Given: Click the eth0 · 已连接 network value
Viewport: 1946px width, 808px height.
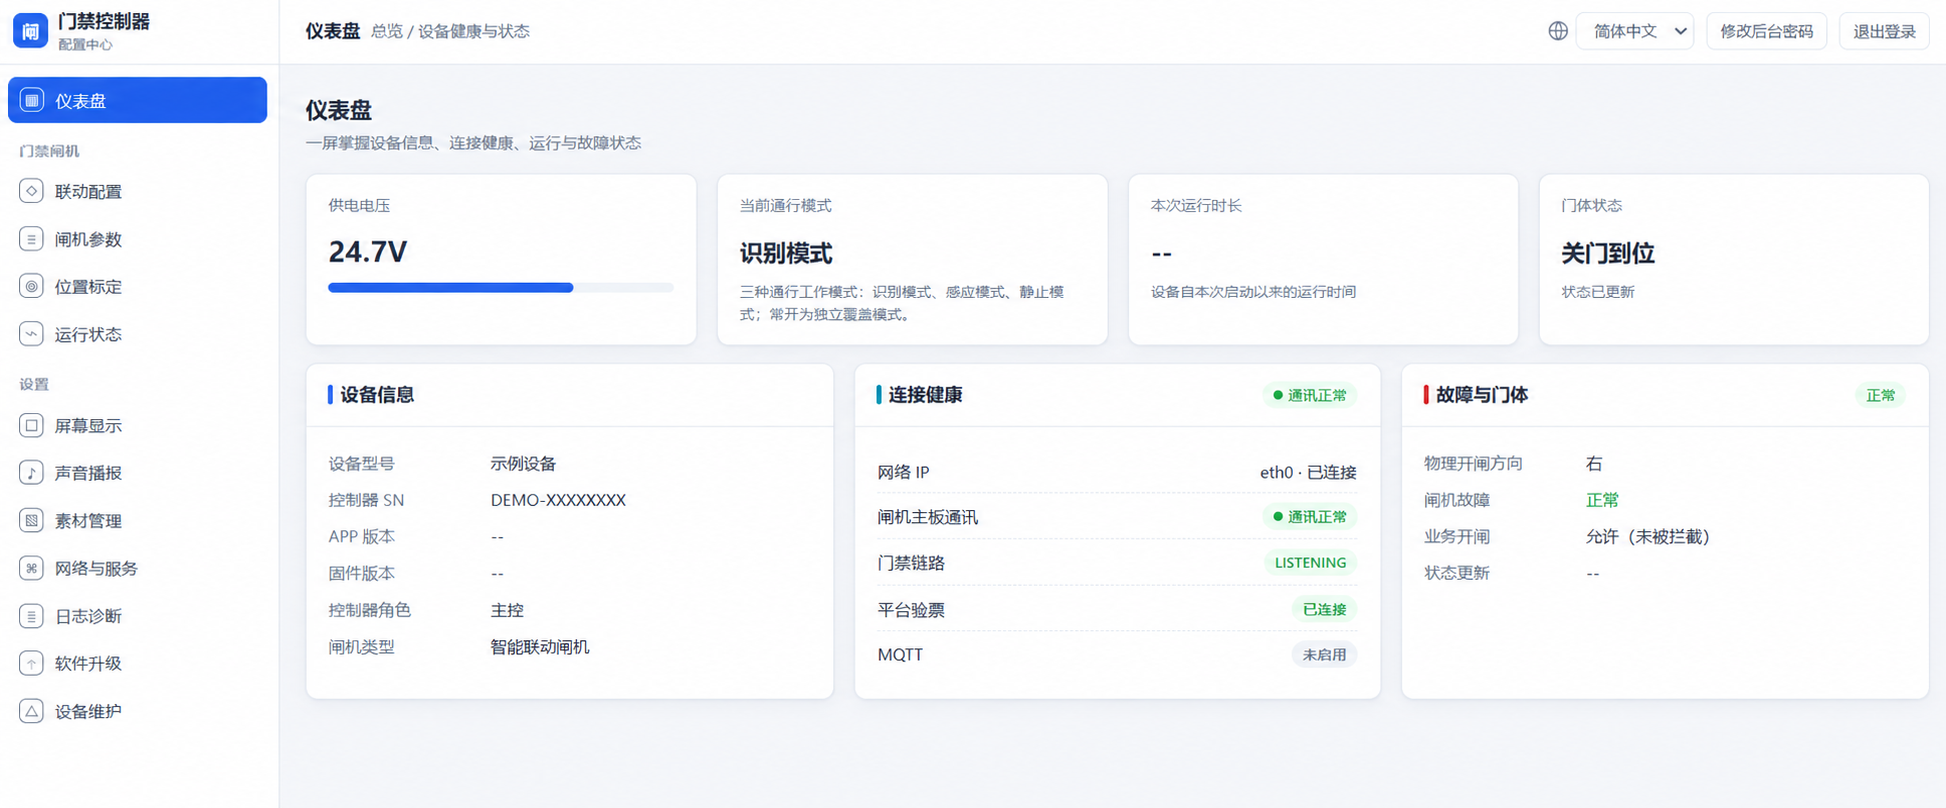Looking at the screenshot, I should (x=1308, y=472).
